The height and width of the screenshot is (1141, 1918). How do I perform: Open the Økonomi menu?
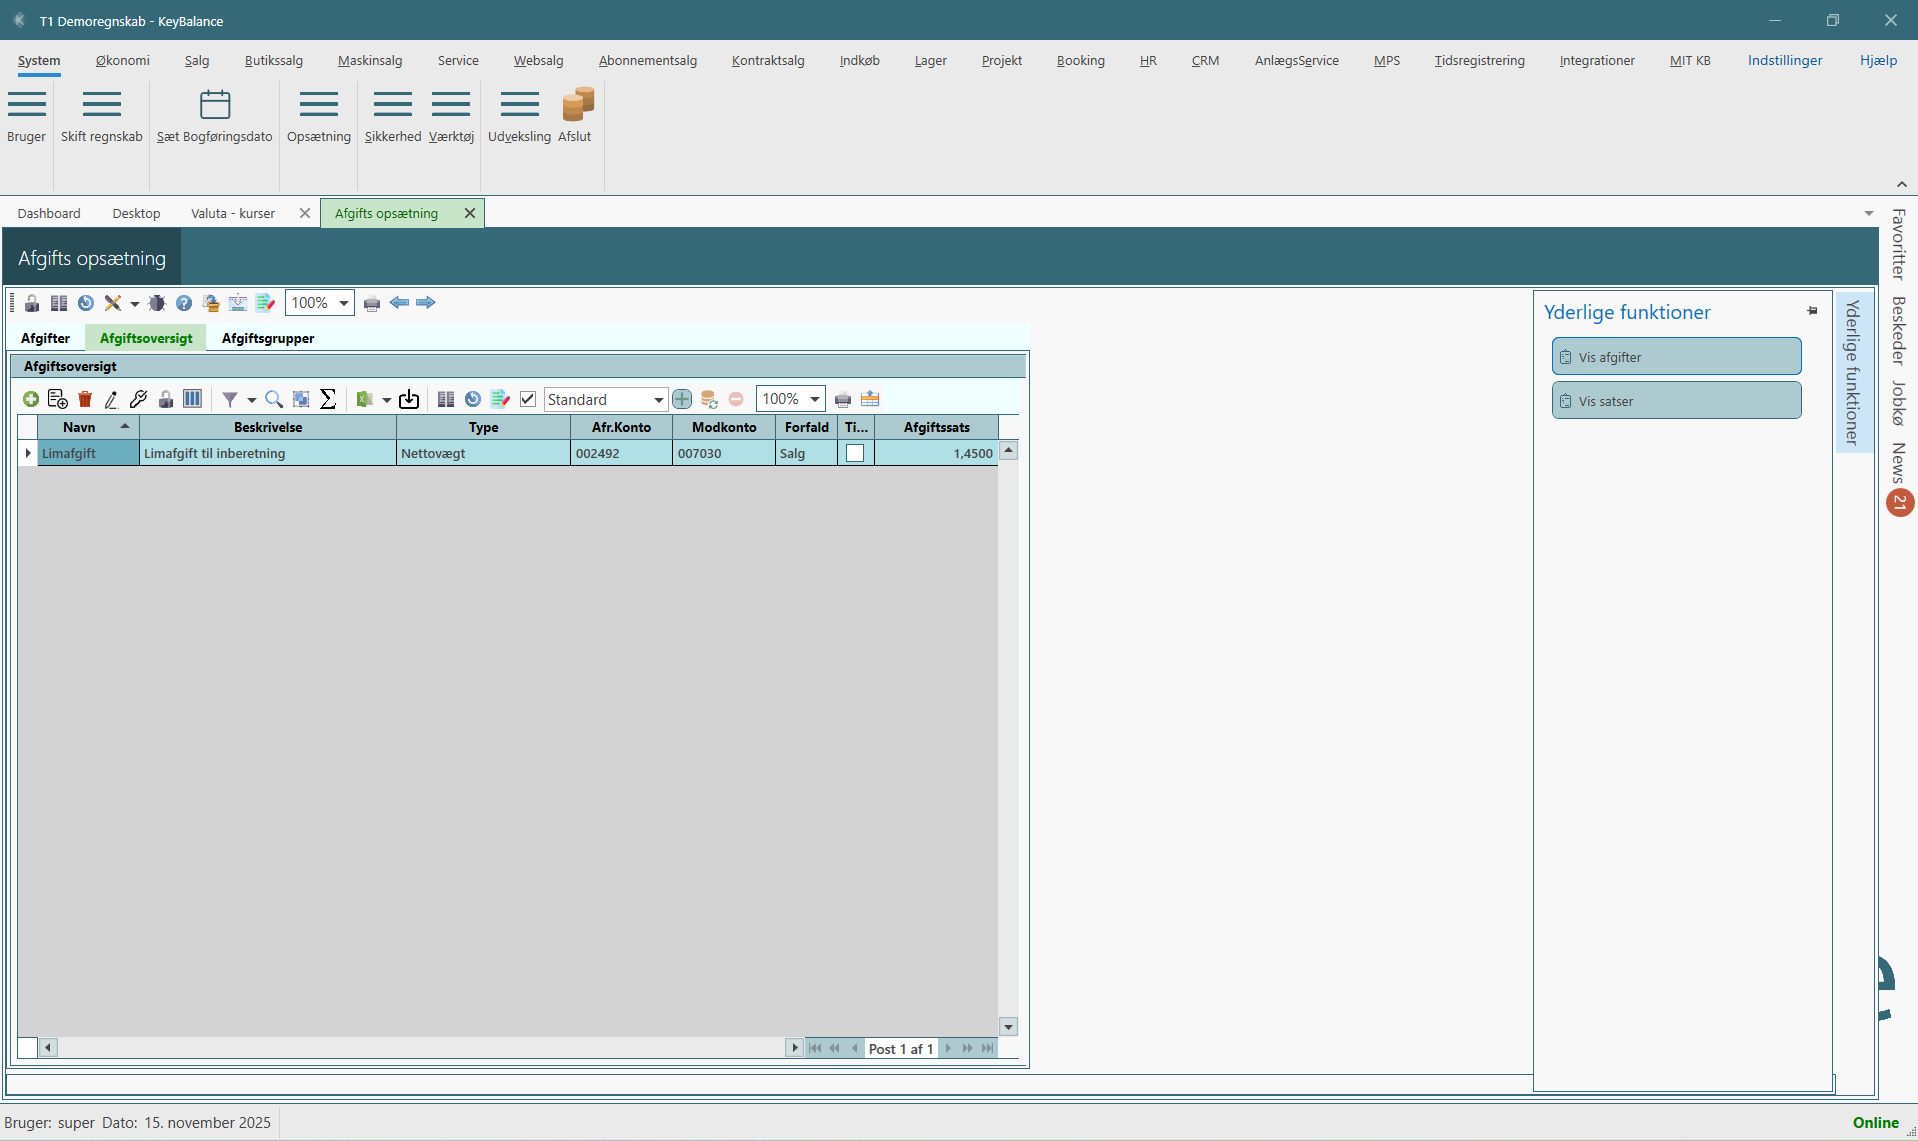coord(122,61)
